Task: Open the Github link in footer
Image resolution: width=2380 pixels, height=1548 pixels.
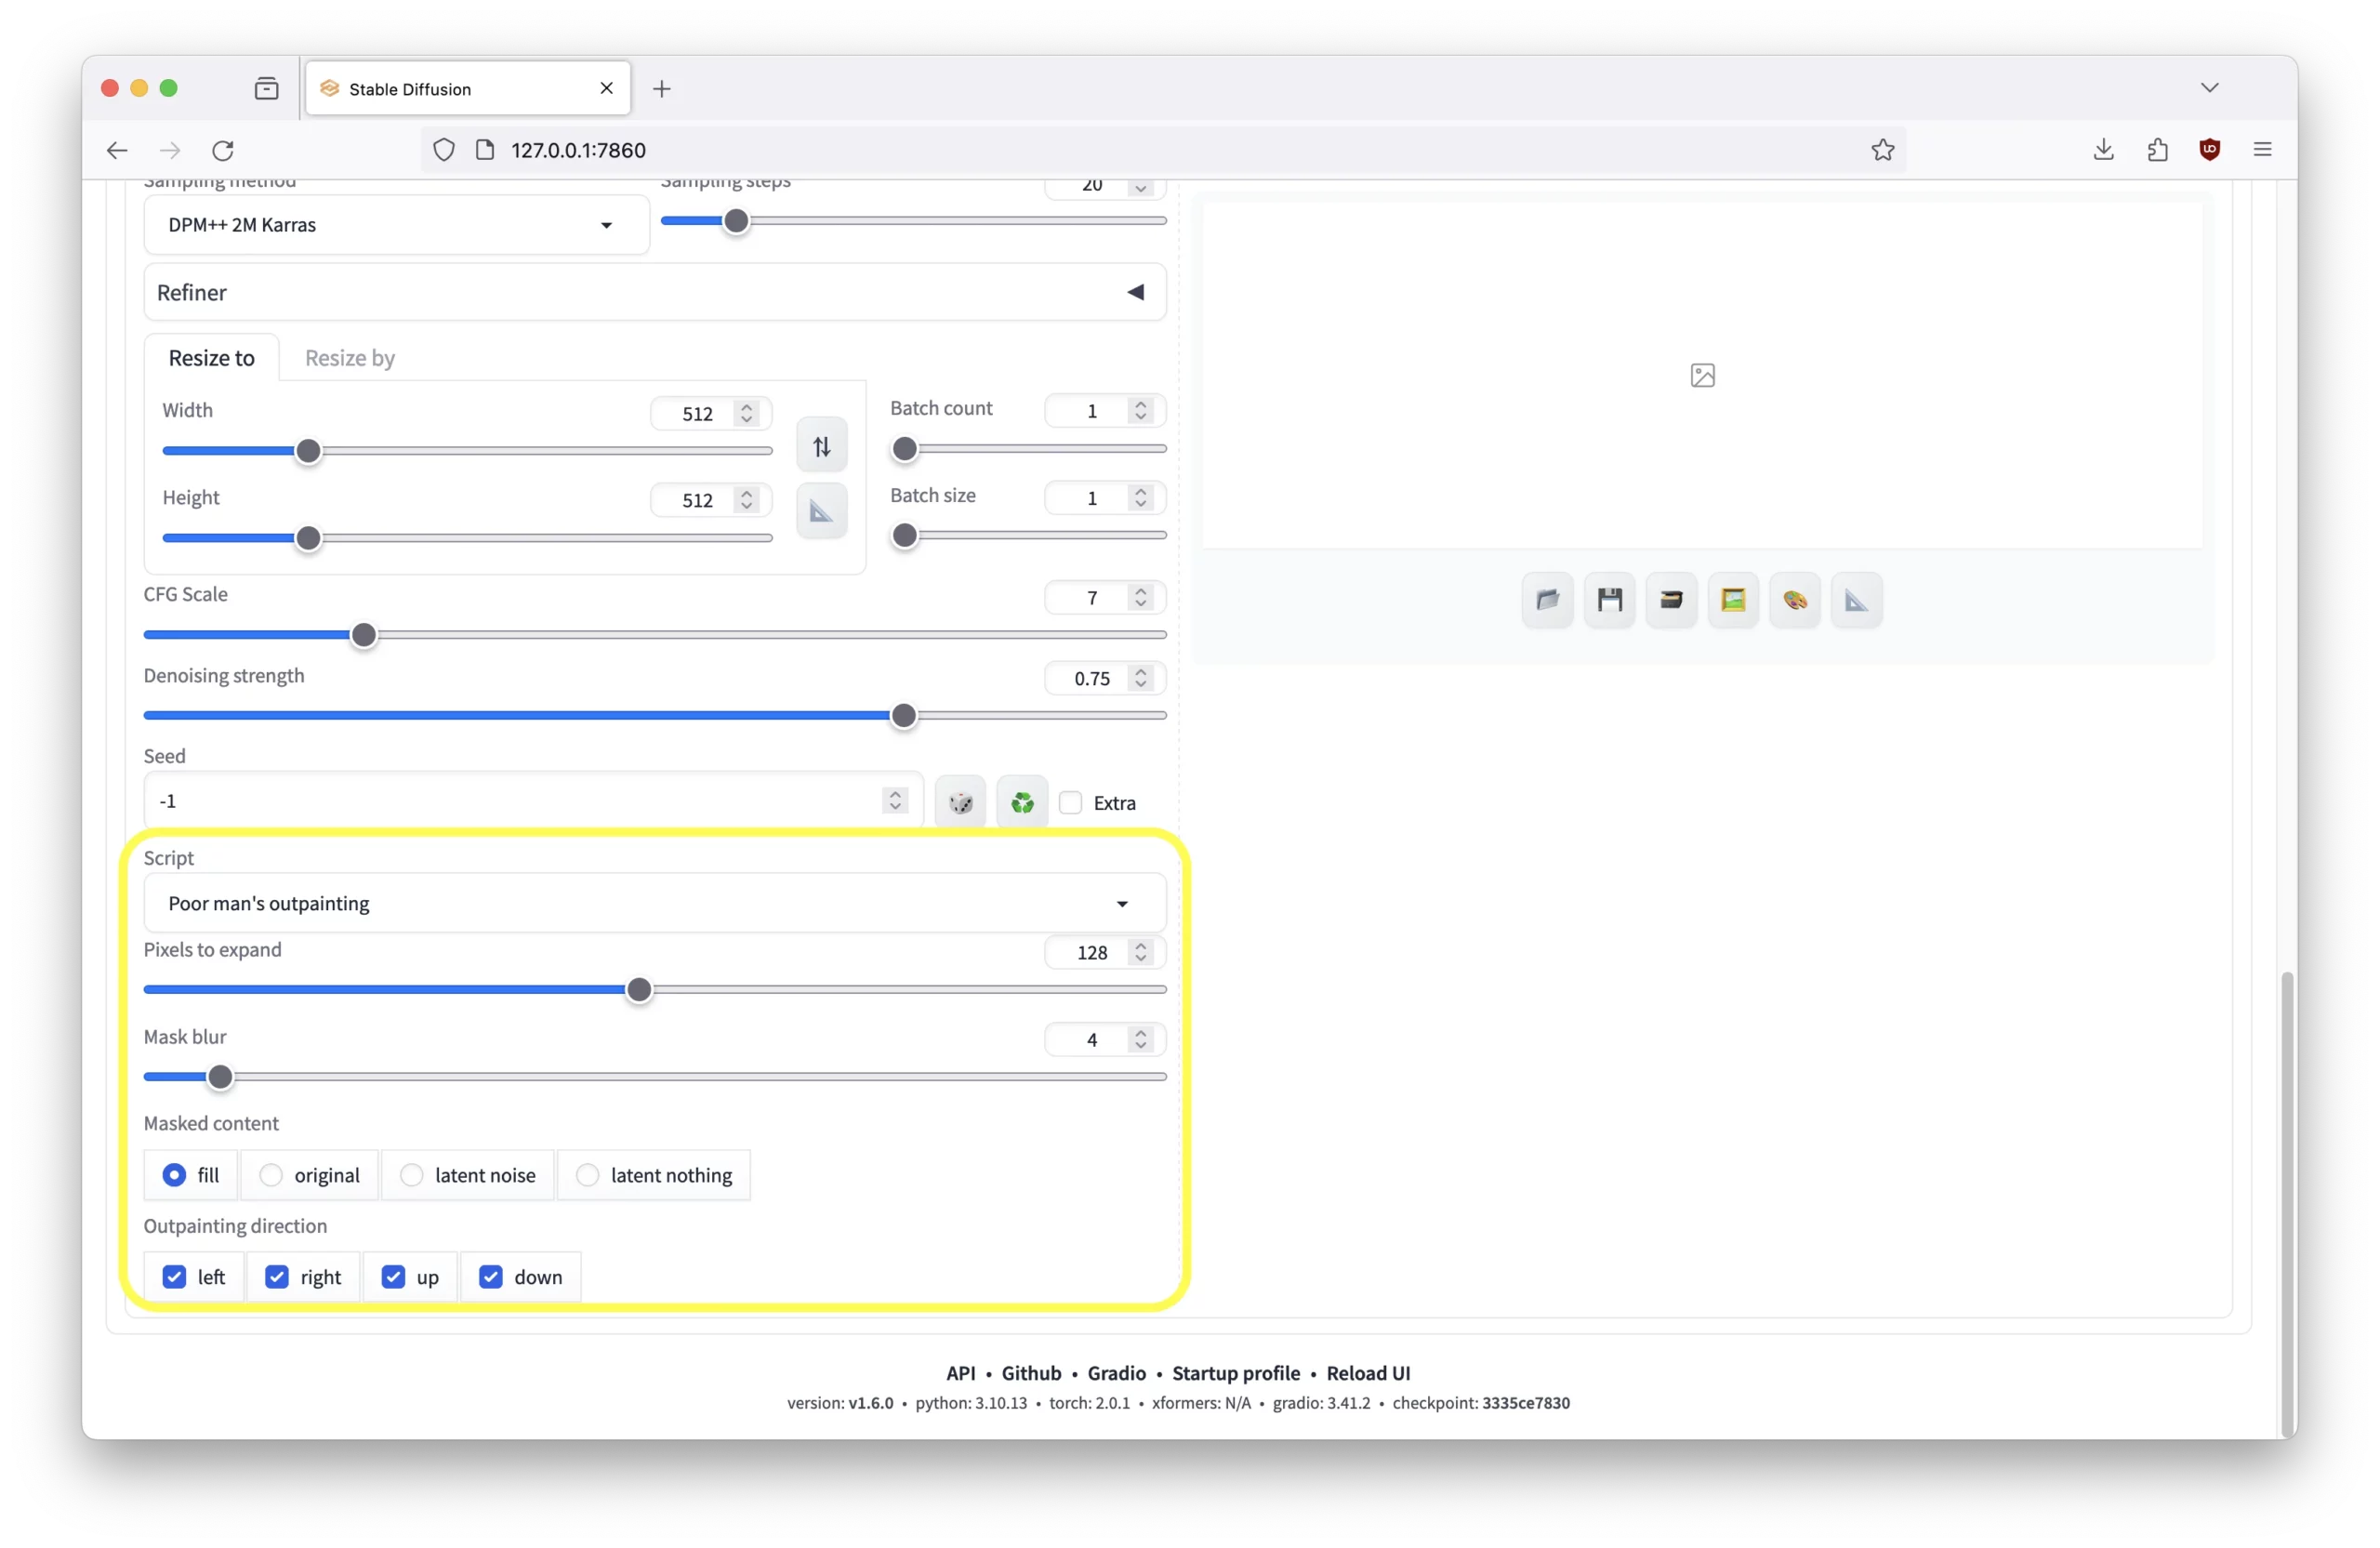Action: tap(1031, 1374)
